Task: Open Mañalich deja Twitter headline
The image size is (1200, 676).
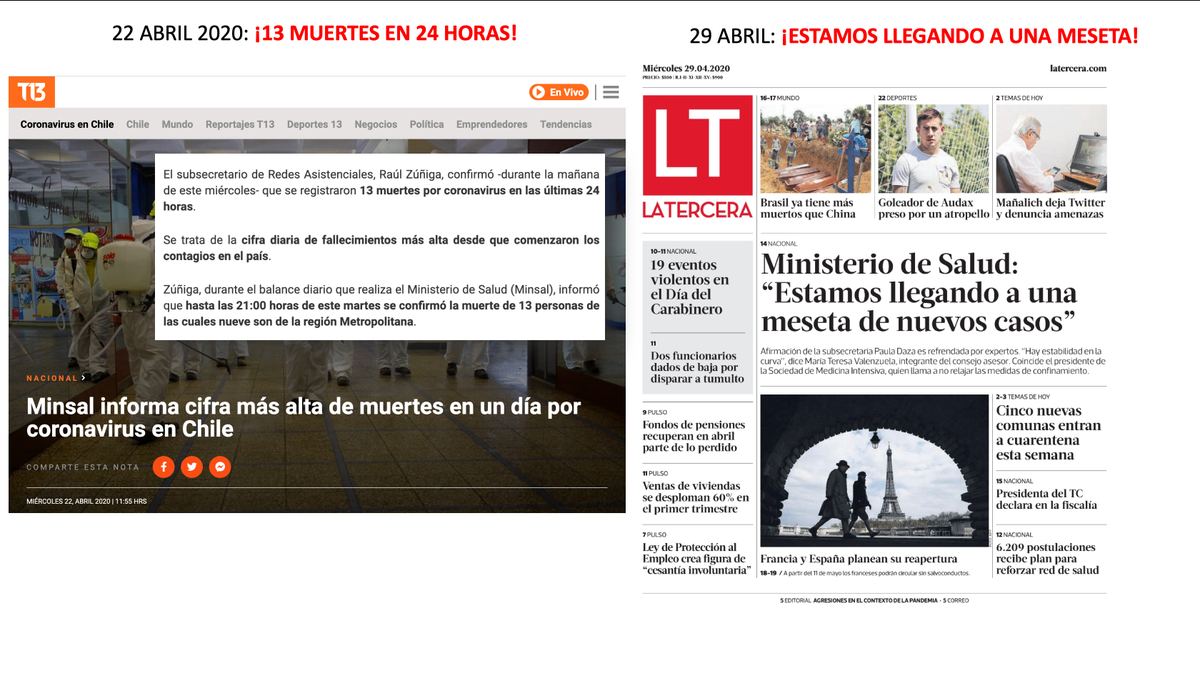Action: click(x=1051, y=208)
